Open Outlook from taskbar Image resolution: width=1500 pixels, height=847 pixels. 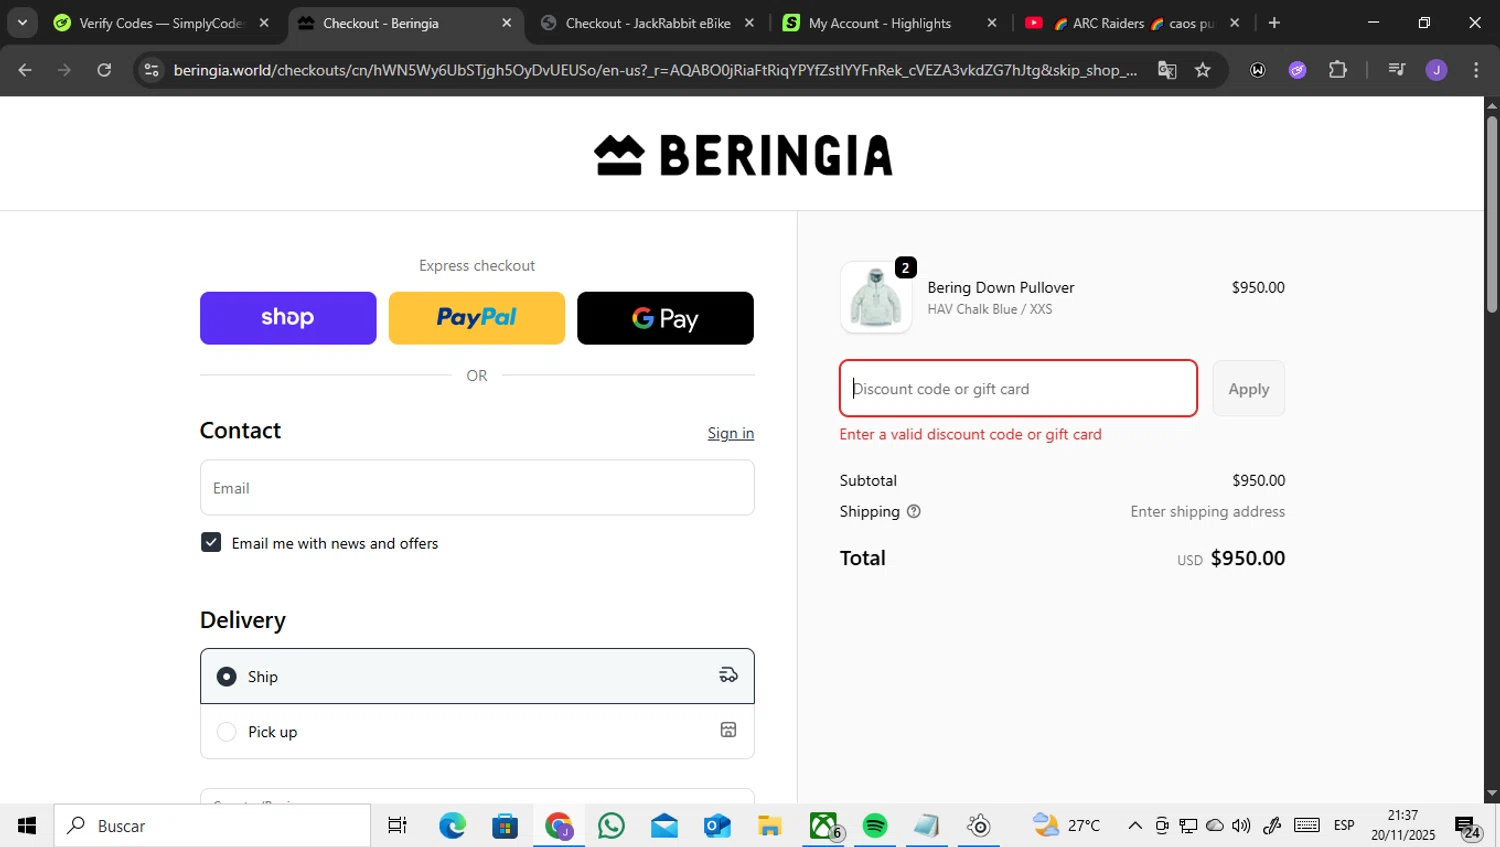tap(717, 826)
